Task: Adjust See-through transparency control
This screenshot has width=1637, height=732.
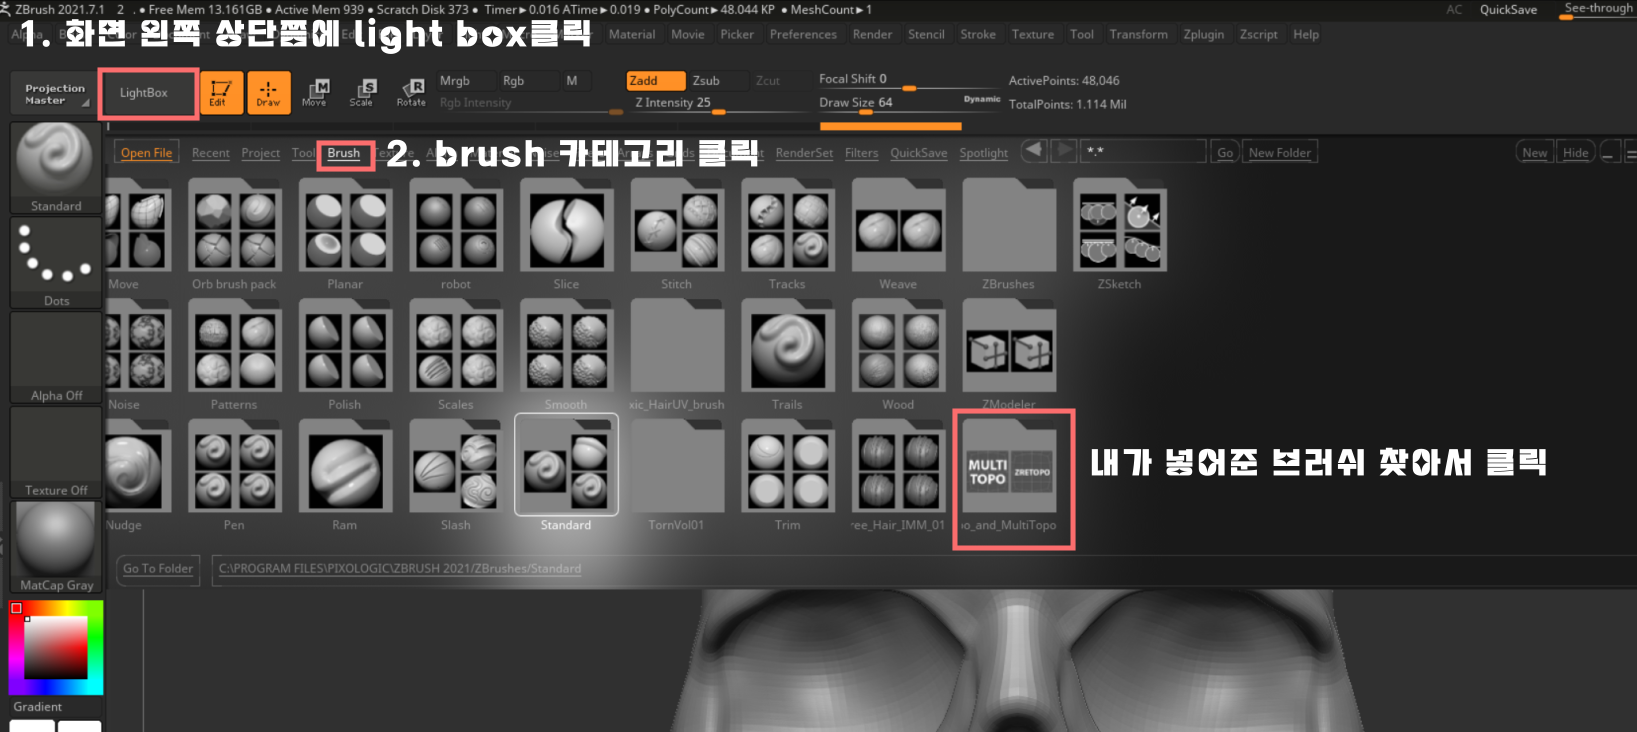Action: 1597,9
